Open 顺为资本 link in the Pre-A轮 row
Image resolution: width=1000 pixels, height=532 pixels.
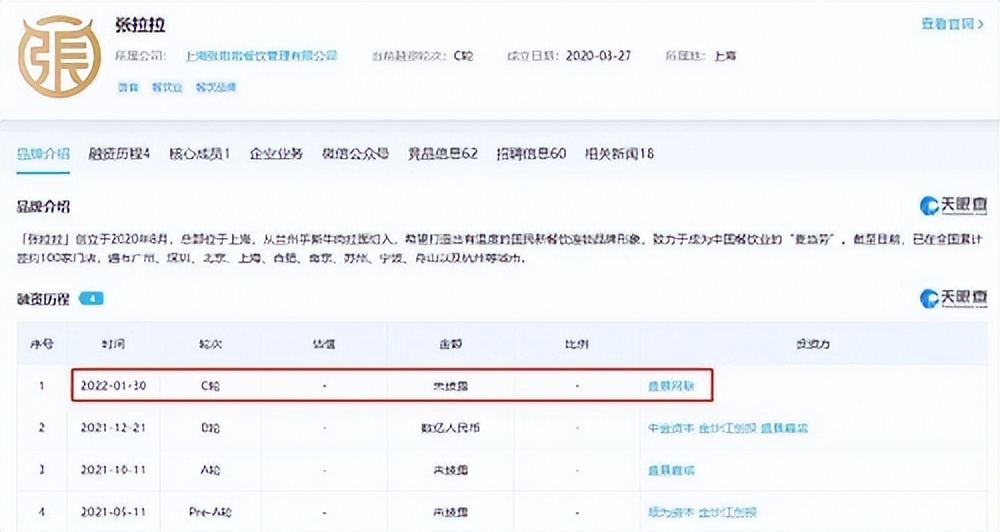671,512
